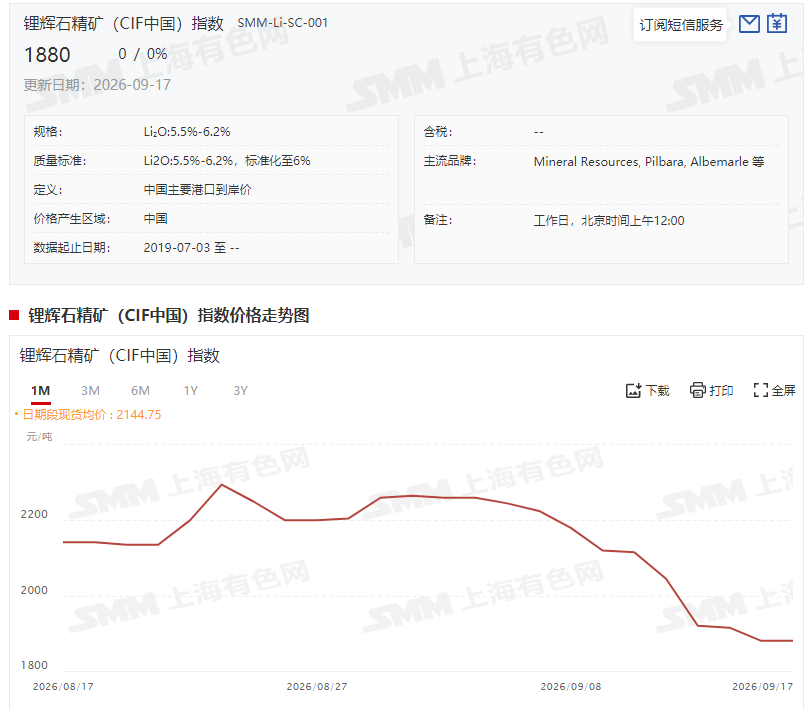This screenshot has width=812, height=710.
Task: Switch chart to 3M range
Action: click(90, 390)
